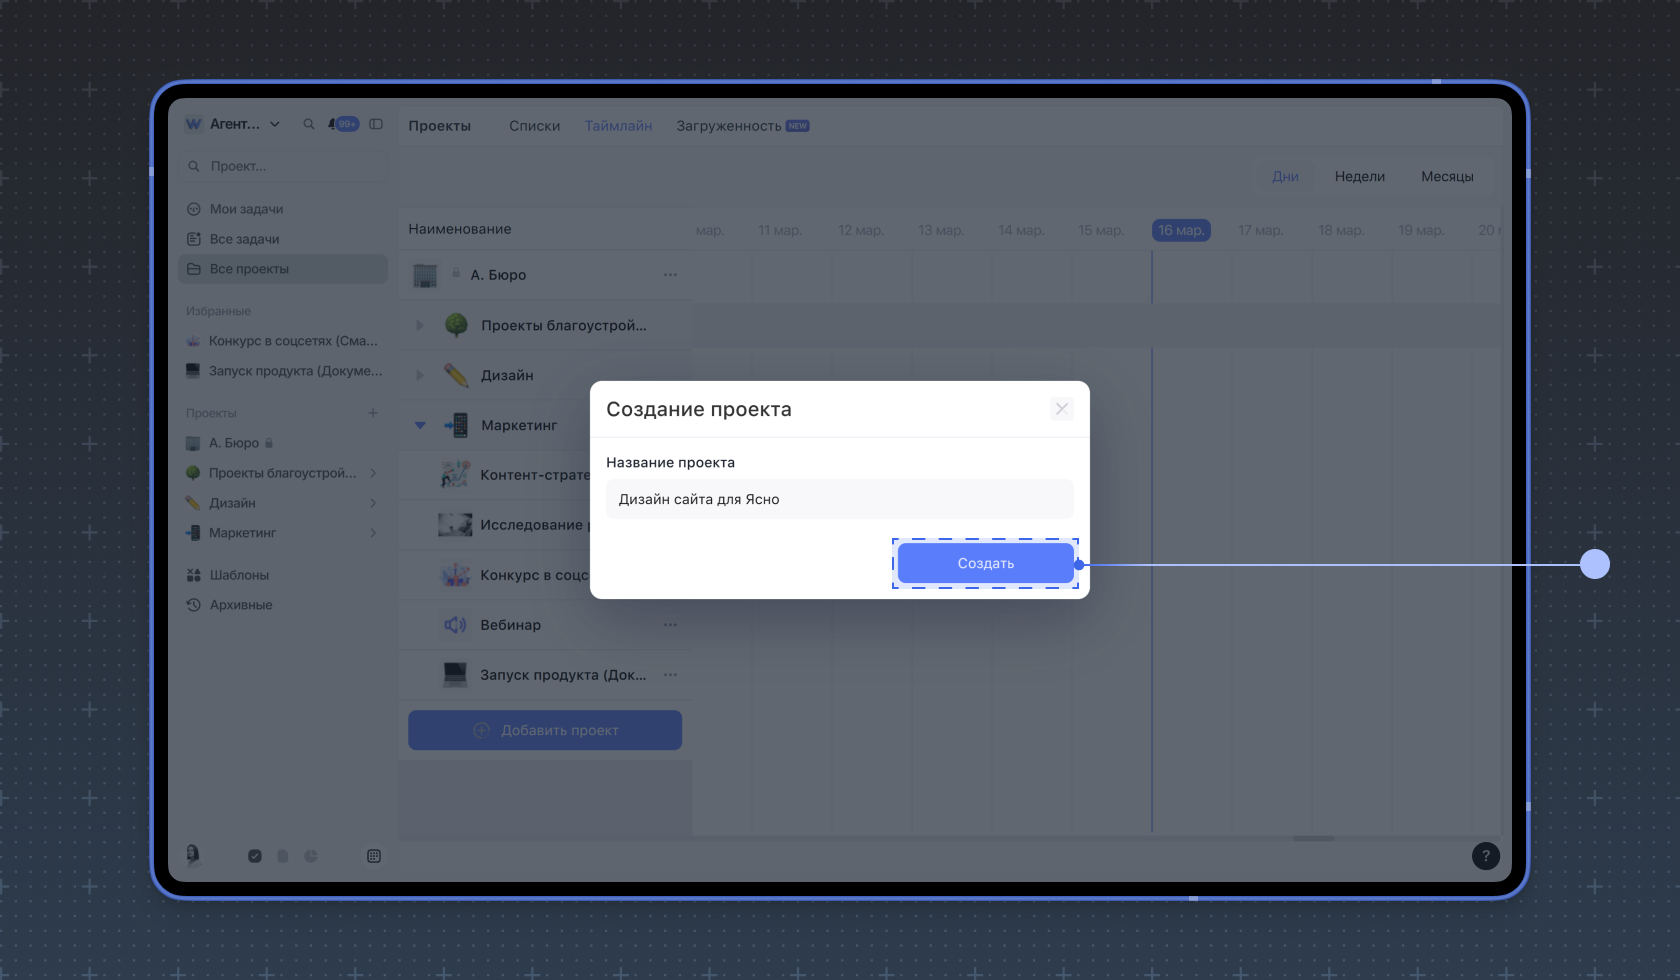
Task: Click the Название проекта input field
Action: coord(839,499)
